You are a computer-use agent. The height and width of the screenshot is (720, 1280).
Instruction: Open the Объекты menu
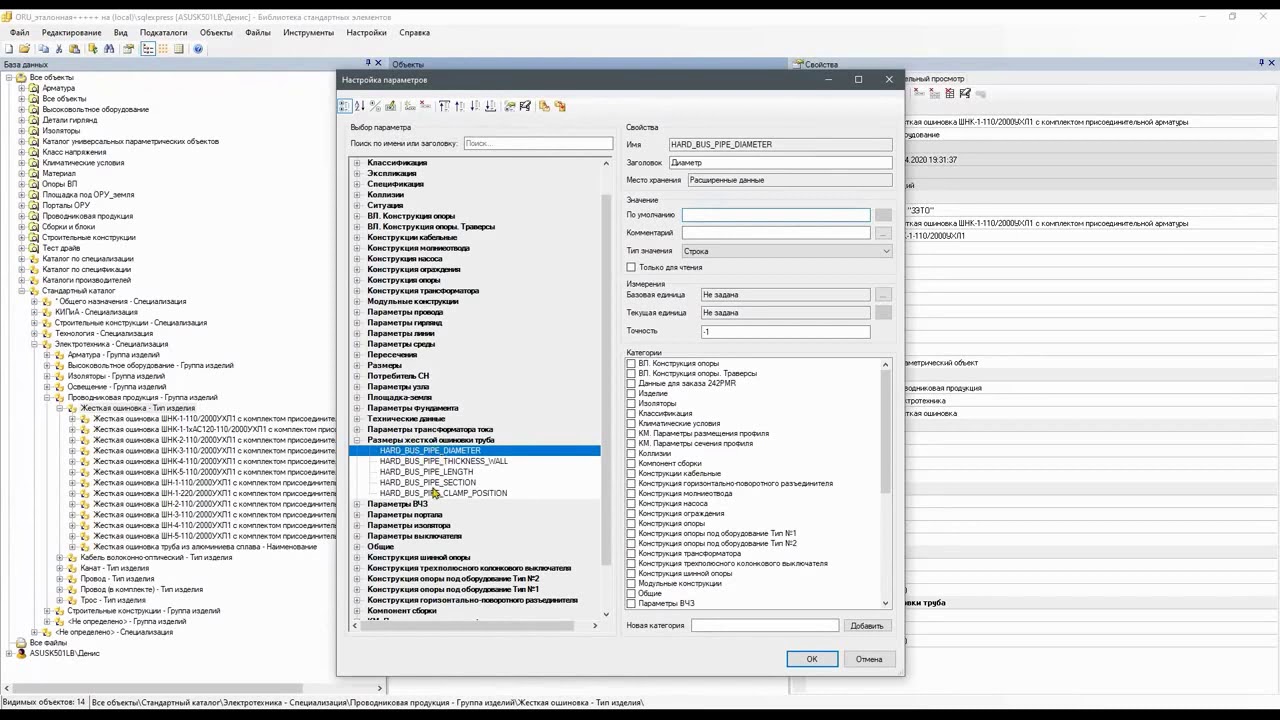click(x=216, y=32)
